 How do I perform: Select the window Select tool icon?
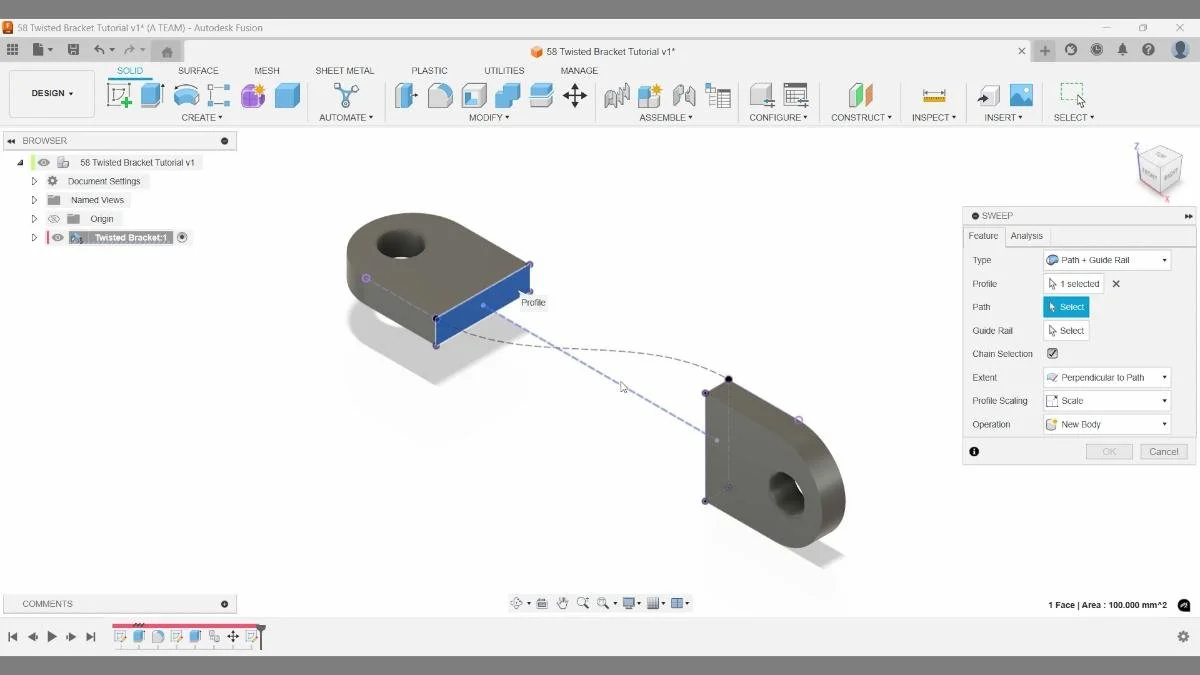pos(1073,95)
